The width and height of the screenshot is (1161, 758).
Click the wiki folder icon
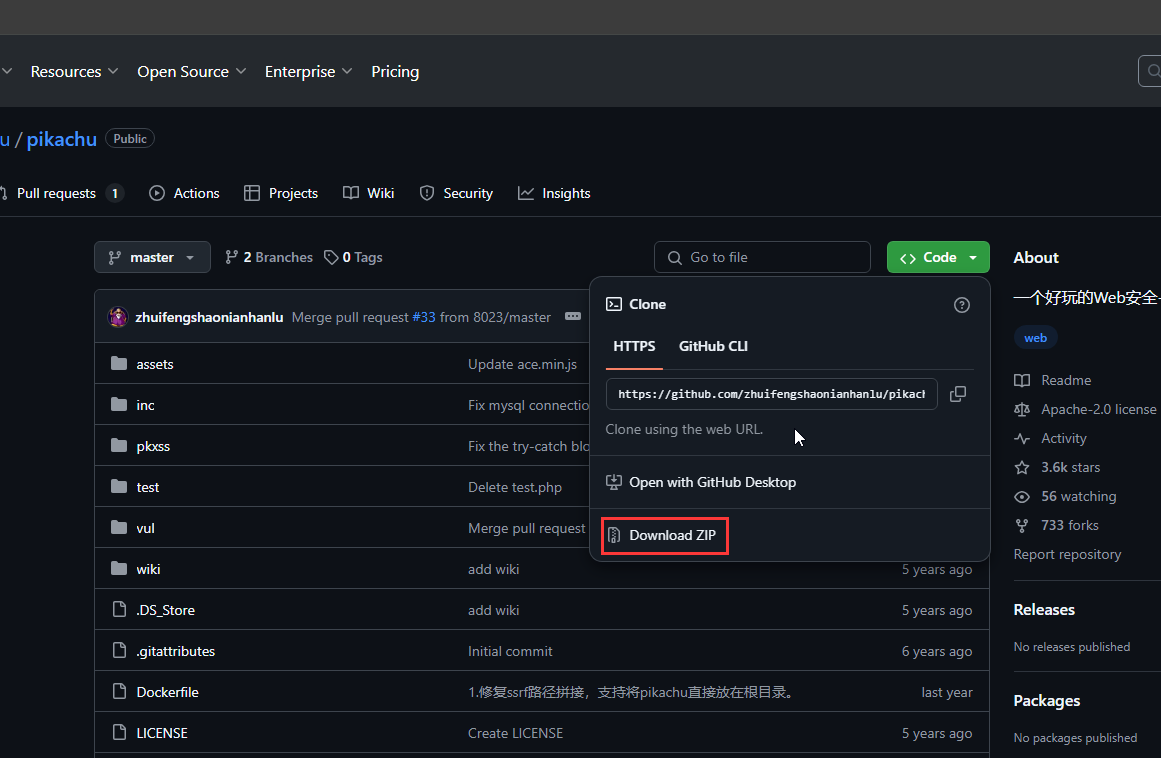point(118,568)
